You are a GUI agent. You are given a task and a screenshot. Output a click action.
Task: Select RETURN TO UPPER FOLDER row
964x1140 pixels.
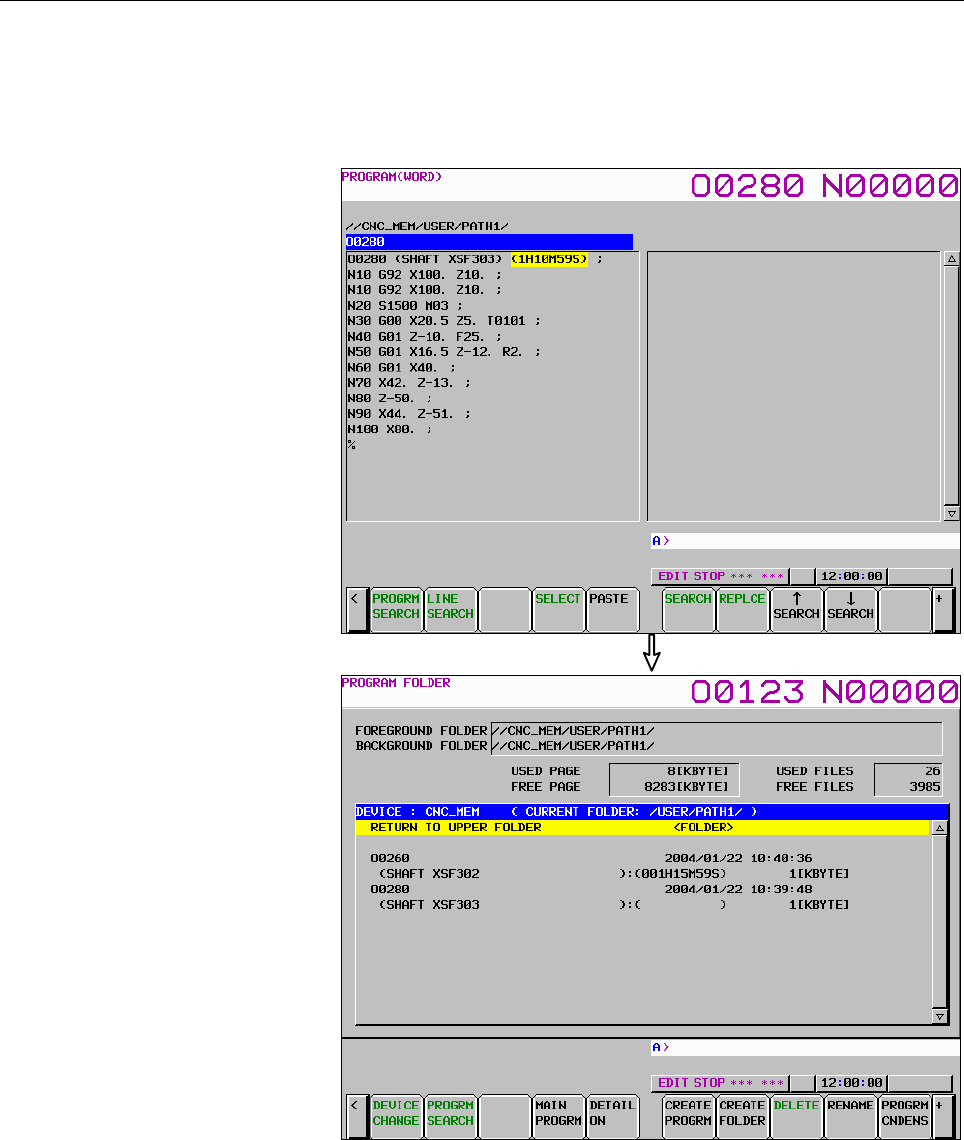(643, 827)
